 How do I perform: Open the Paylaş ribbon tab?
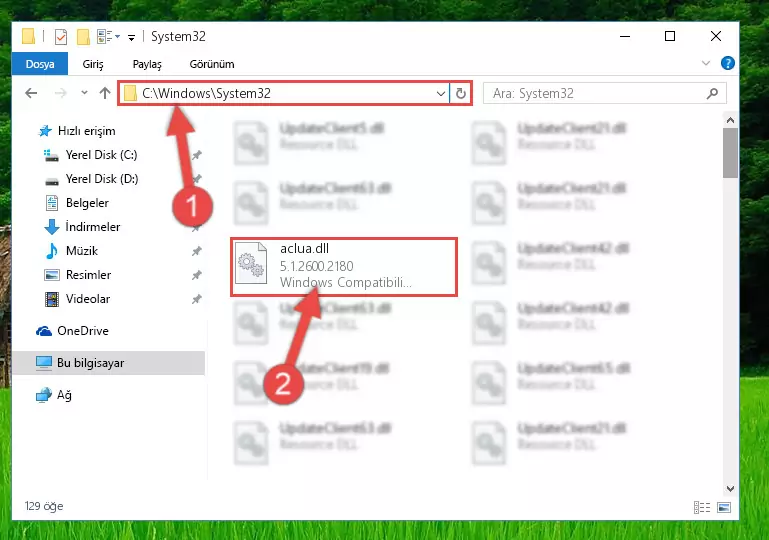click(147, 64)
